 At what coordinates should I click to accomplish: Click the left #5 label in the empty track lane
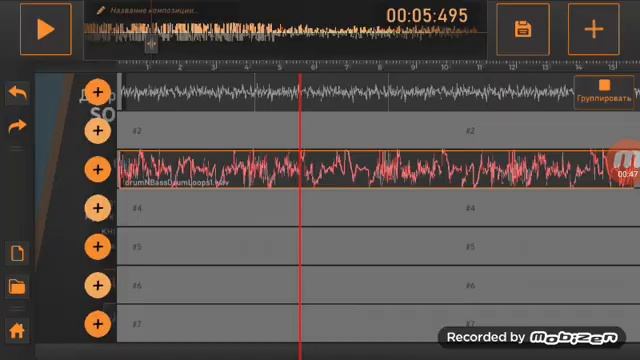[x=137, y=247]
